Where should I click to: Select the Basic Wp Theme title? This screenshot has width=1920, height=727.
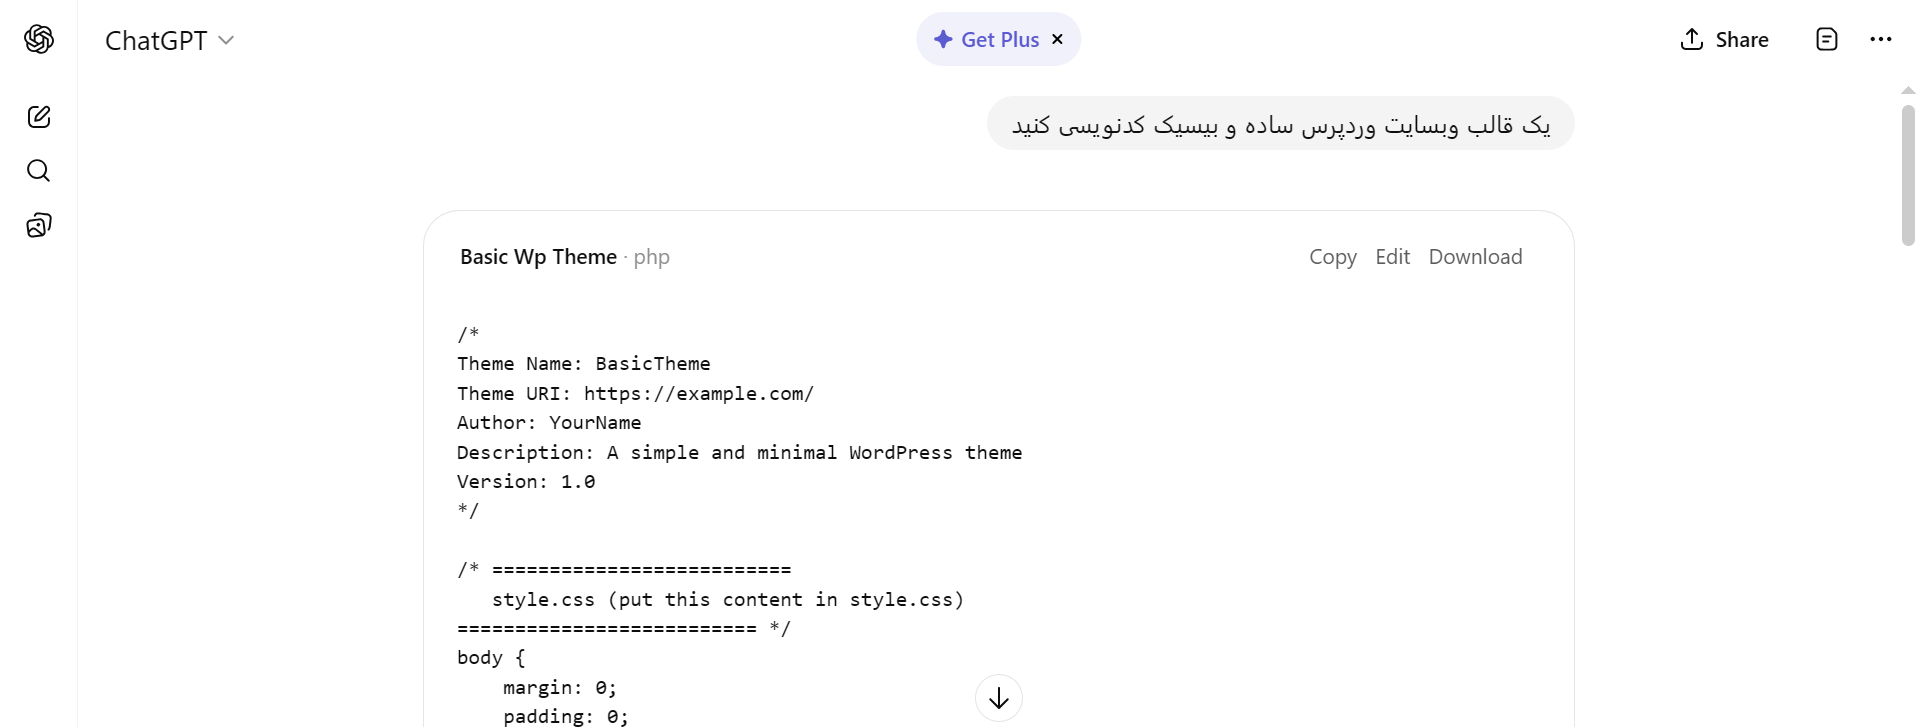[538, 256]
